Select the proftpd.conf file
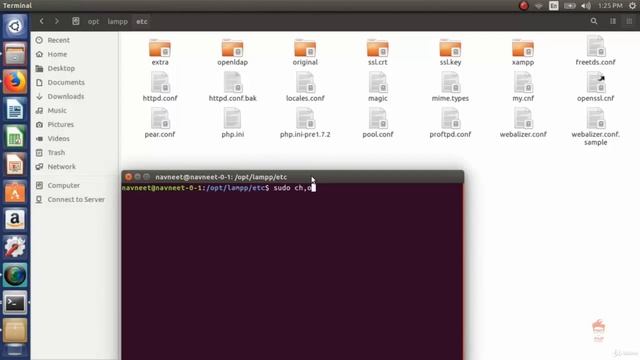 point(450,123)
